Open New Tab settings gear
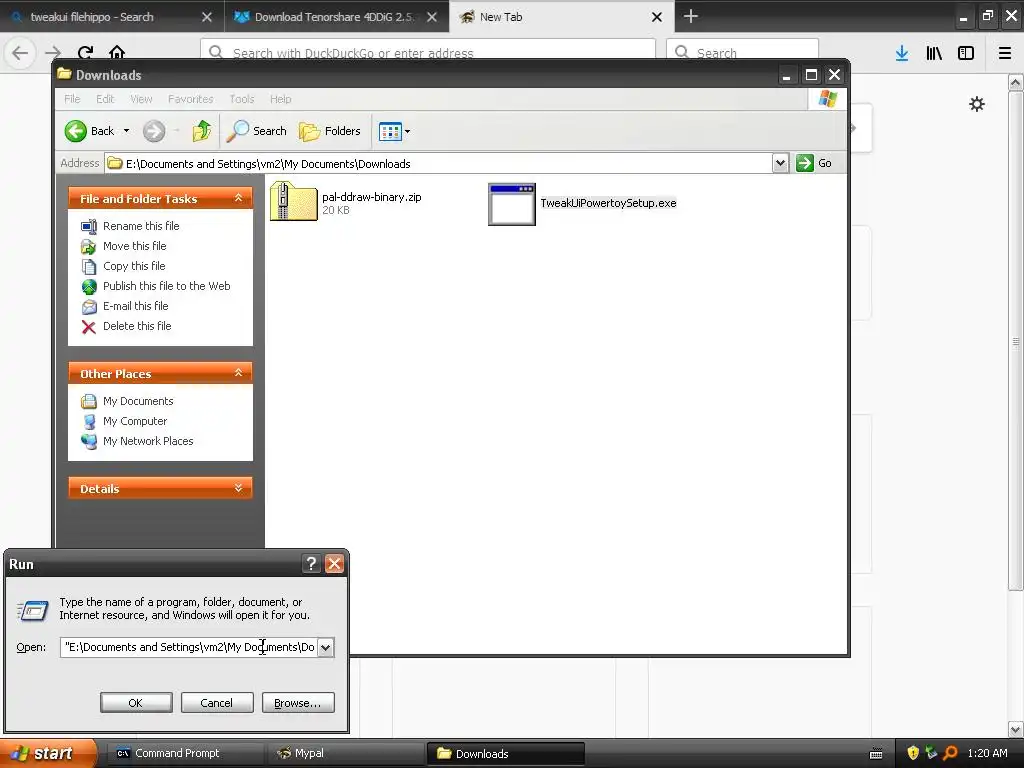 [x=976, y=104]
